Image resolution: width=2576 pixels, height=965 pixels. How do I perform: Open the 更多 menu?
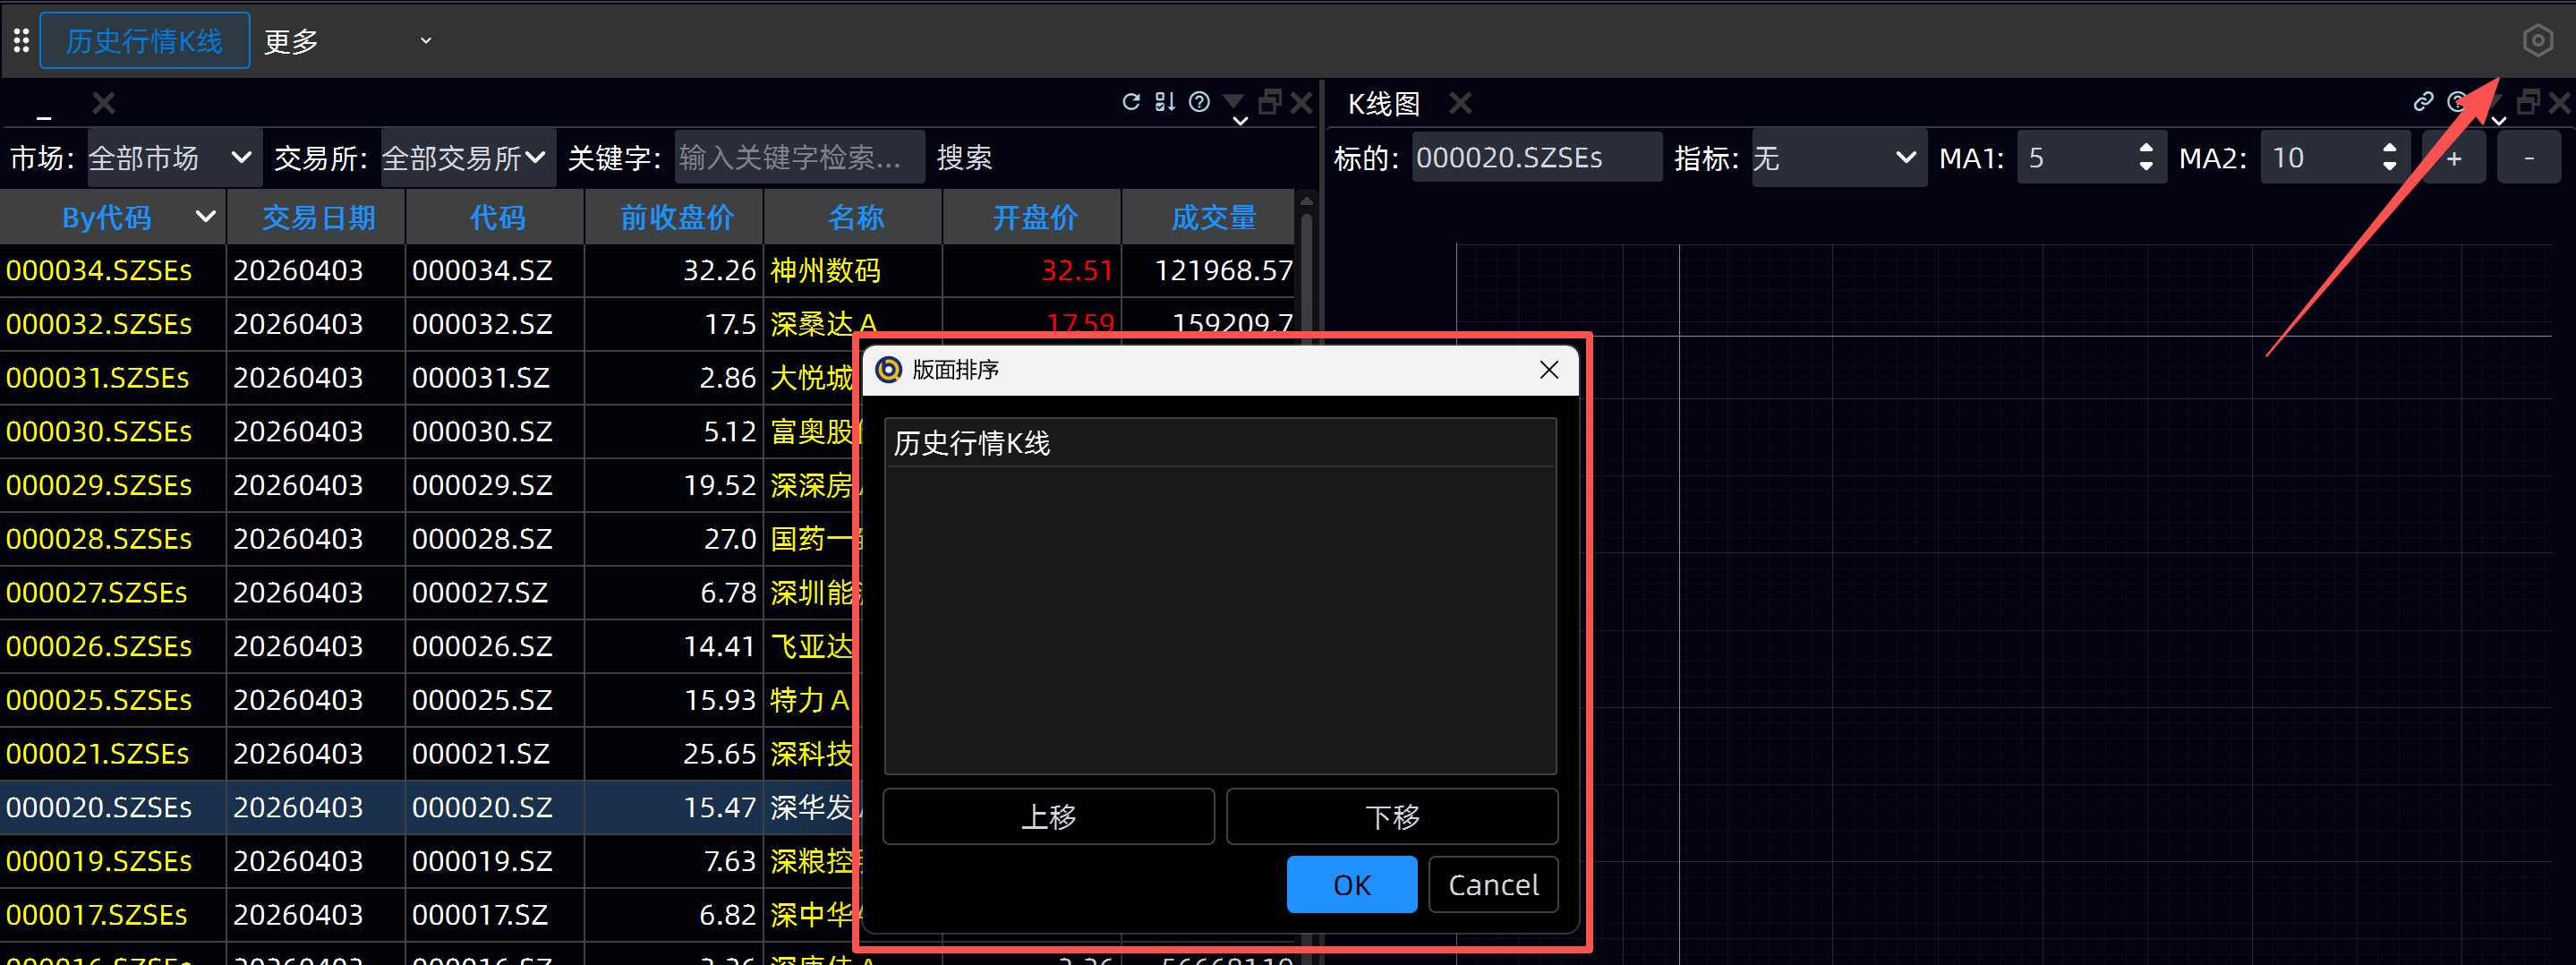pos(346,41)
